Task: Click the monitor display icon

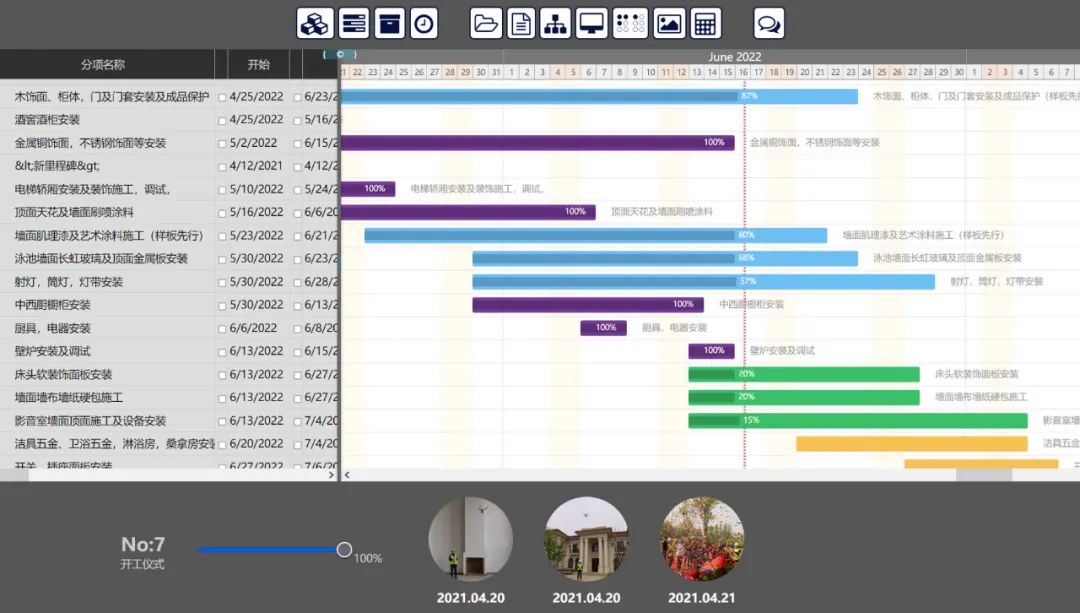Action: 592,23
